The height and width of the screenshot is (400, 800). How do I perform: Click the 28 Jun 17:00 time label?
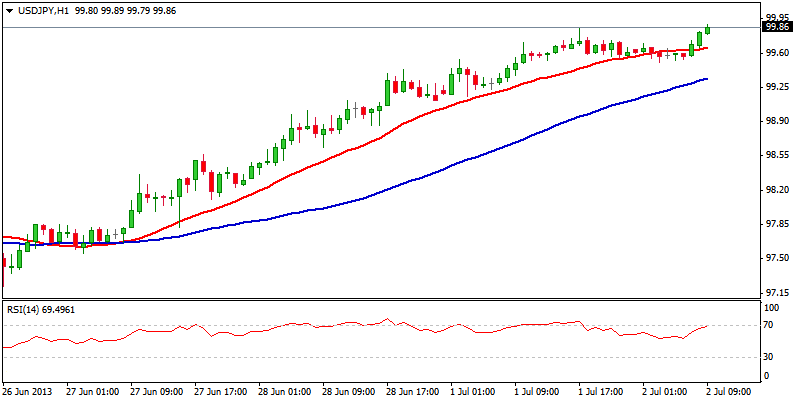(x=413, y=392)
